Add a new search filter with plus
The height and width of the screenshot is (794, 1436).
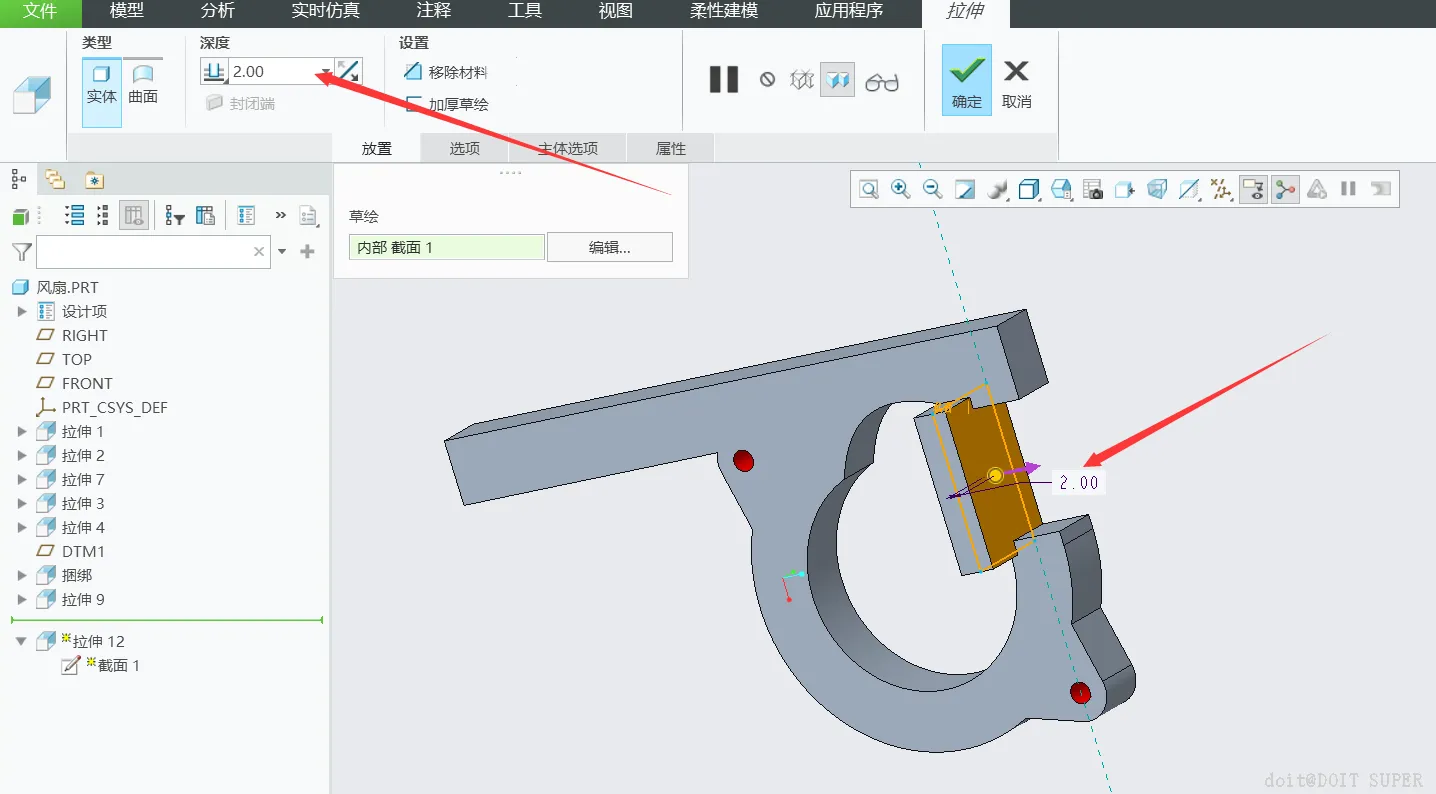click(x=307, y=252)
